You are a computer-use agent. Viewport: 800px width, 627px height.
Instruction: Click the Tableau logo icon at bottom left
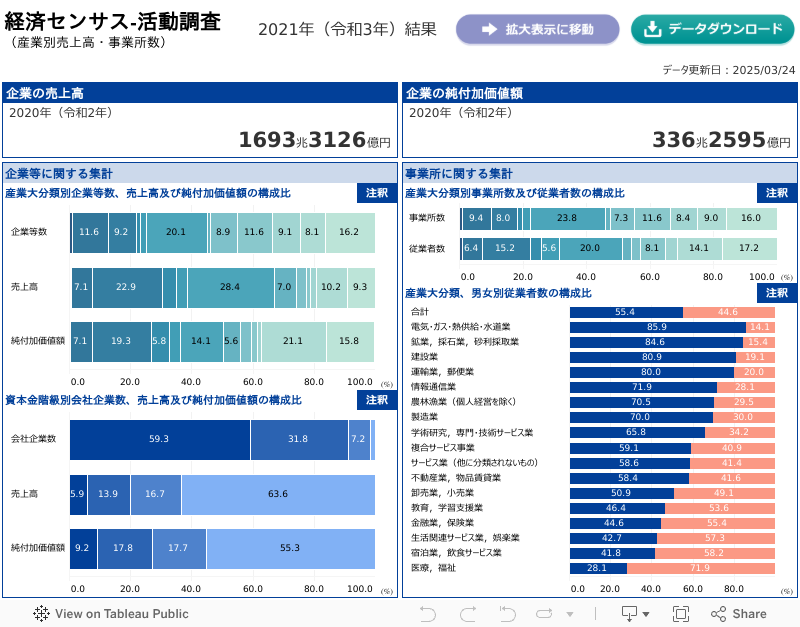[42, 614]
